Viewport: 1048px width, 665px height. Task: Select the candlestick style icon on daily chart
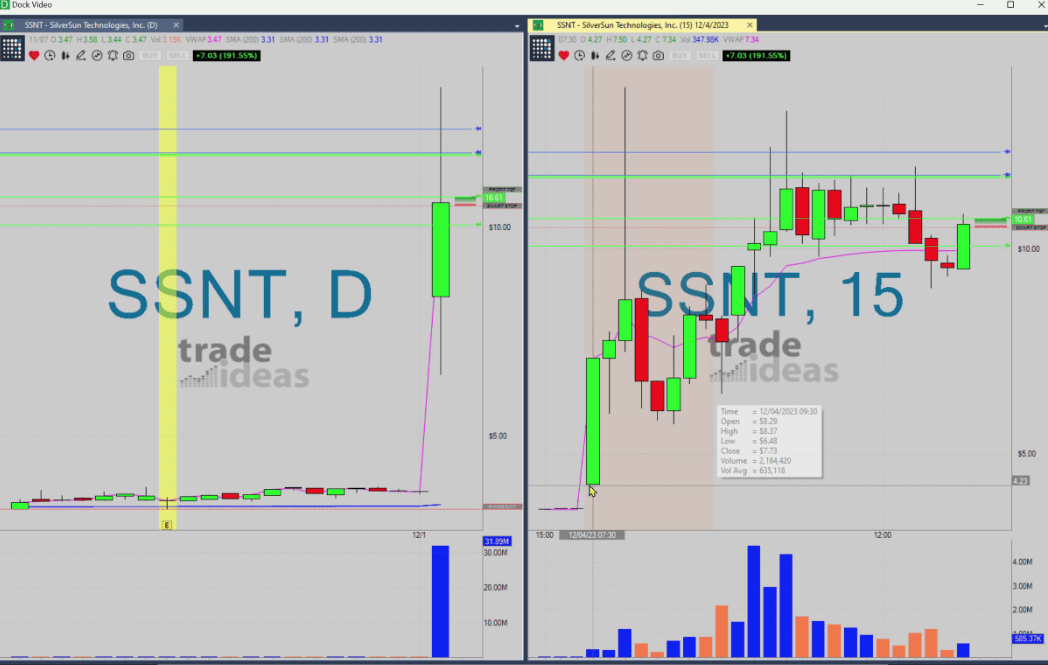click(66, 55)
